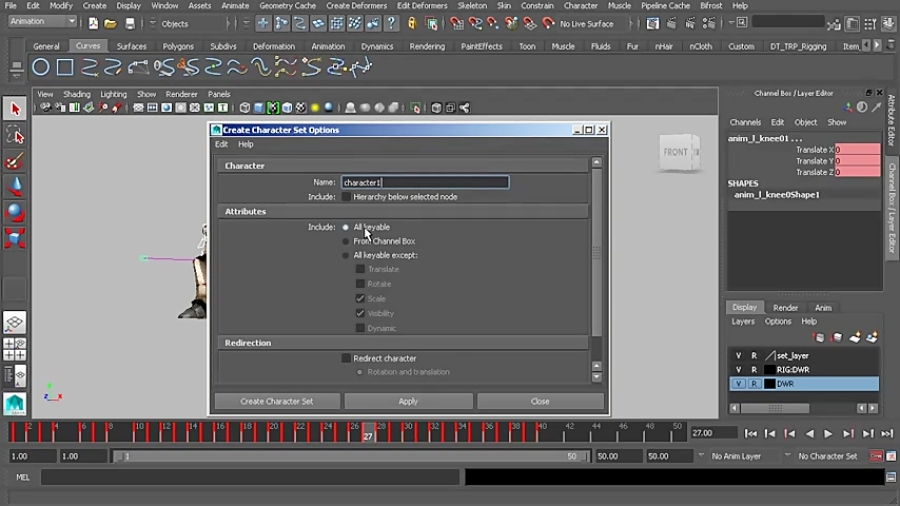Click the smooth shade cube viewport icon

(x=259, y=108)
